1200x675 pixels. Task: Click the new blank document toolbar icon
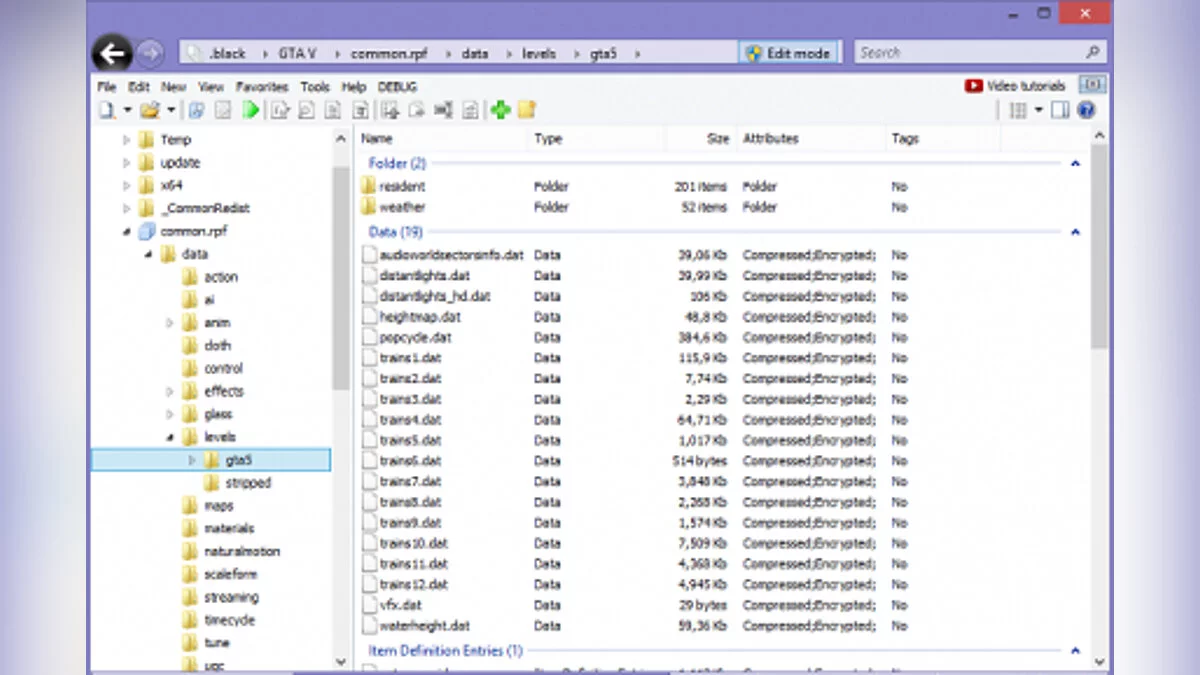105,110
